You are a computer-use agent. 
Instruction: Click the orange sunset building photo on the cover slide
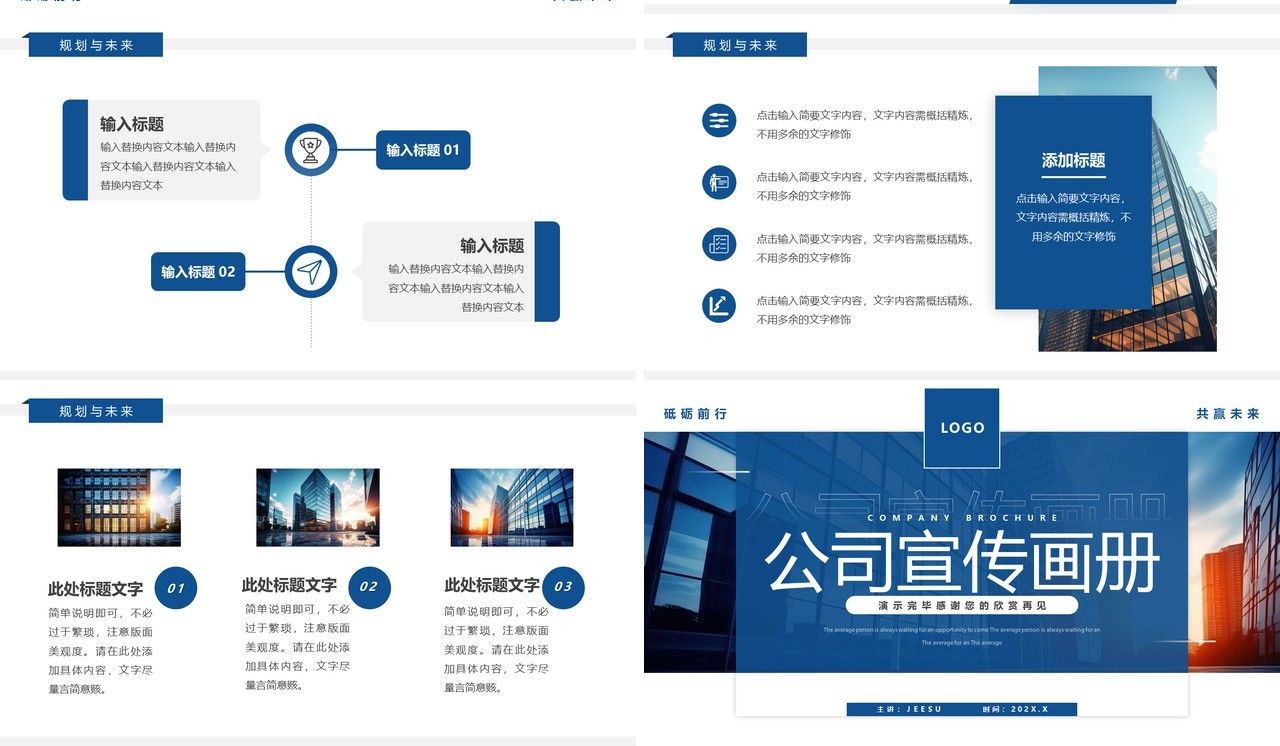[1234, 552]
